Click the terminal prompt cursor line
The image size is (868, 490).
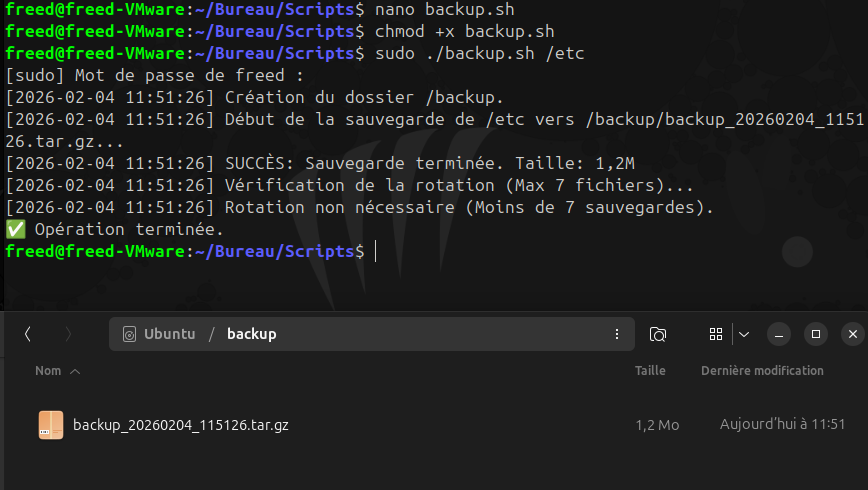click(376, 252)
